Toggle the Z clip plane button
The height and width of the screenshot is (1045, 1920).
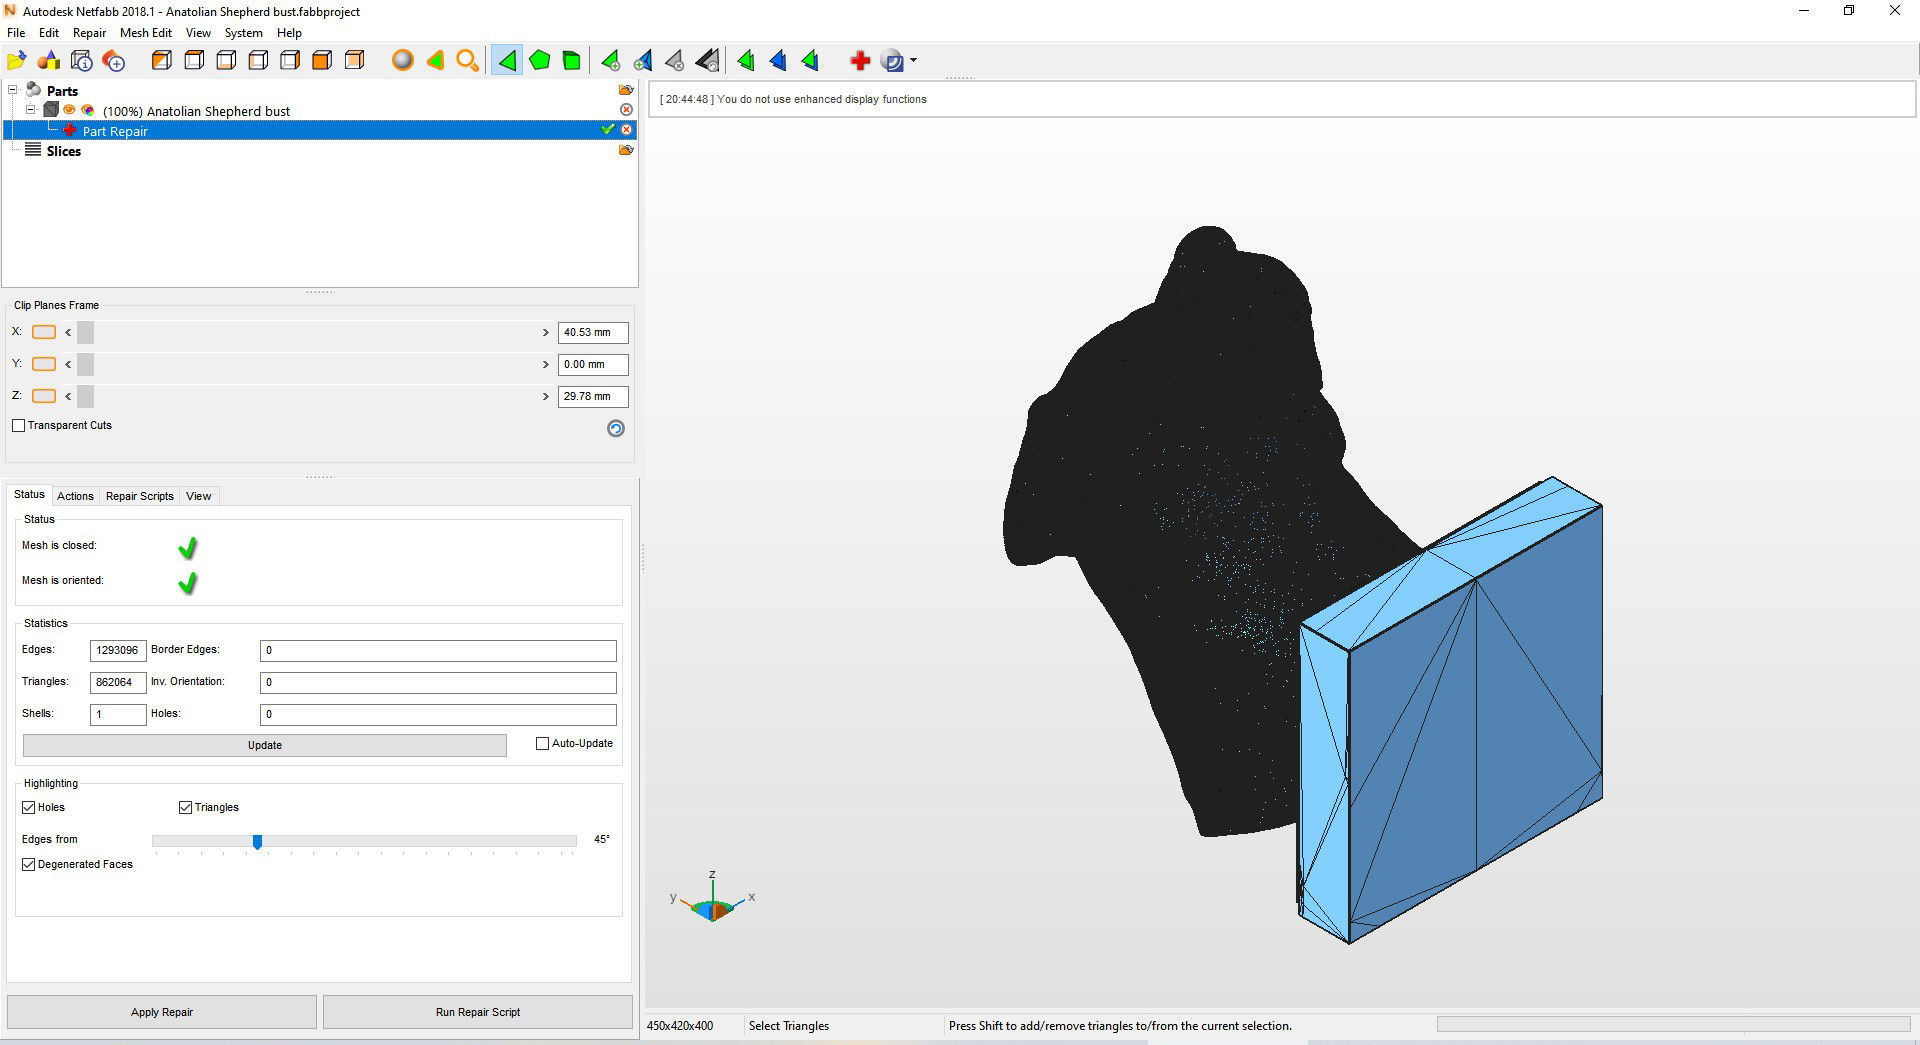coord(44,396)
